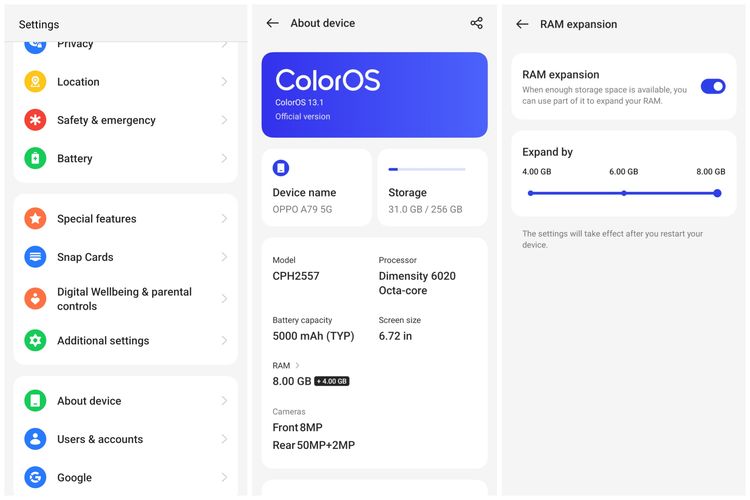The image size is (750, 500).
Task: Open the chevron next to Users & accounts
Action: 224,439
